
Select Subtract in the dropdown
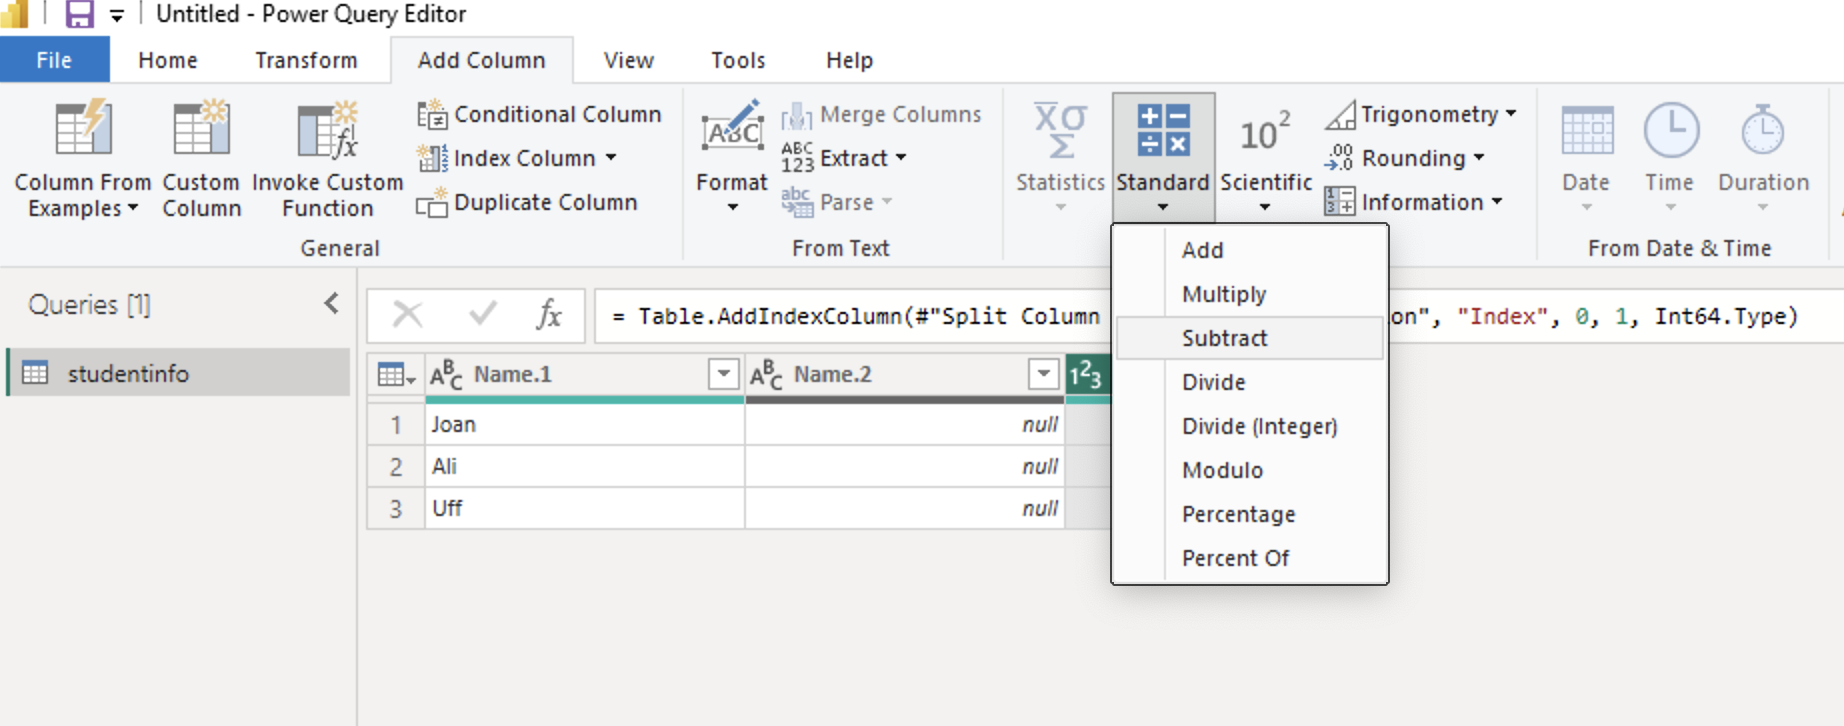point(1250,338)
